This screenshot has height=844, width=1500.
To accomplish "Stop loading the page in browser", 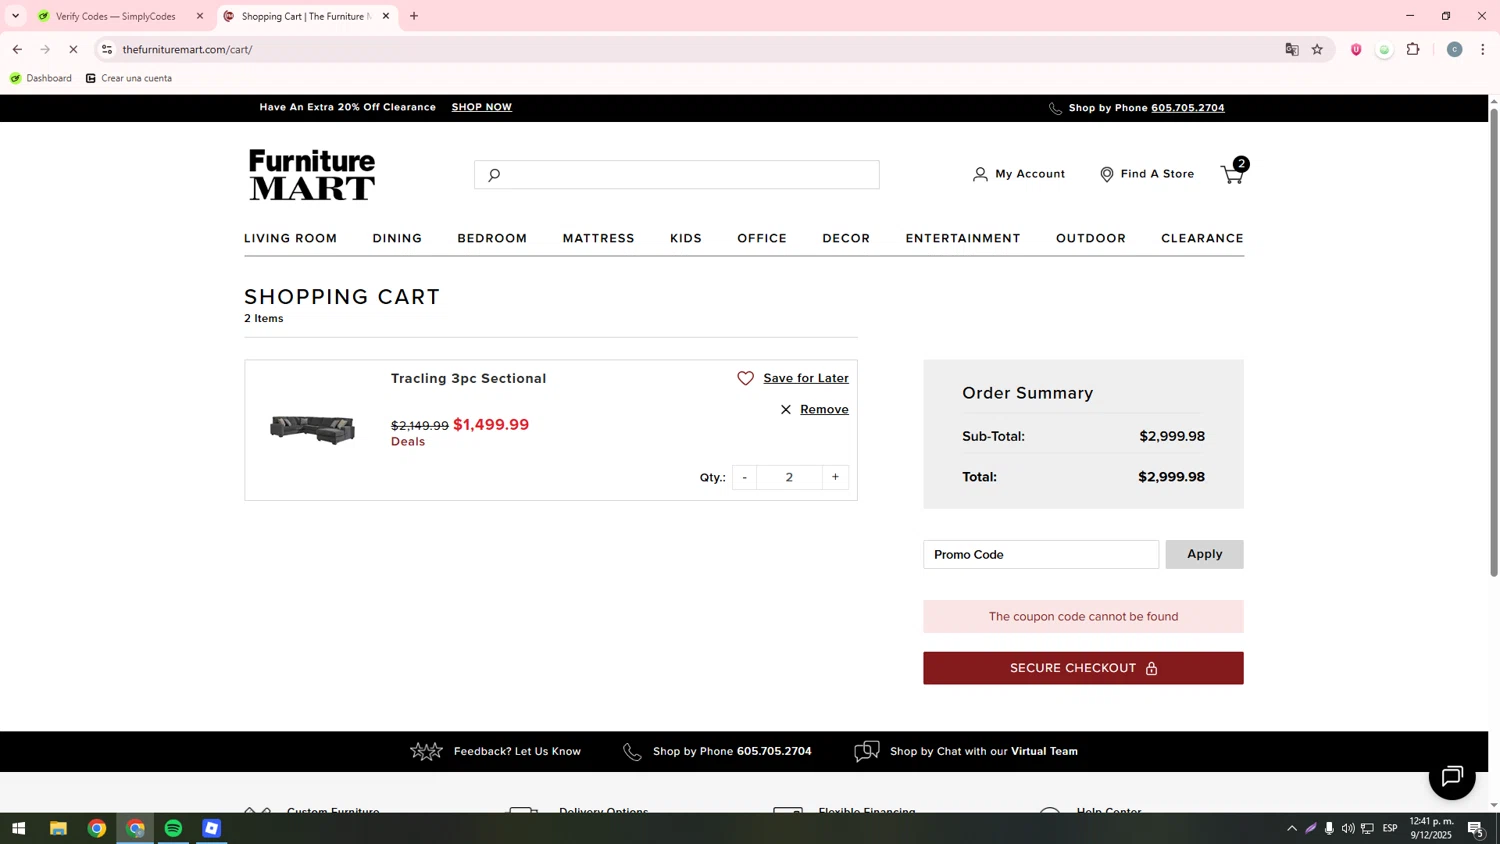I will point(73,49).
